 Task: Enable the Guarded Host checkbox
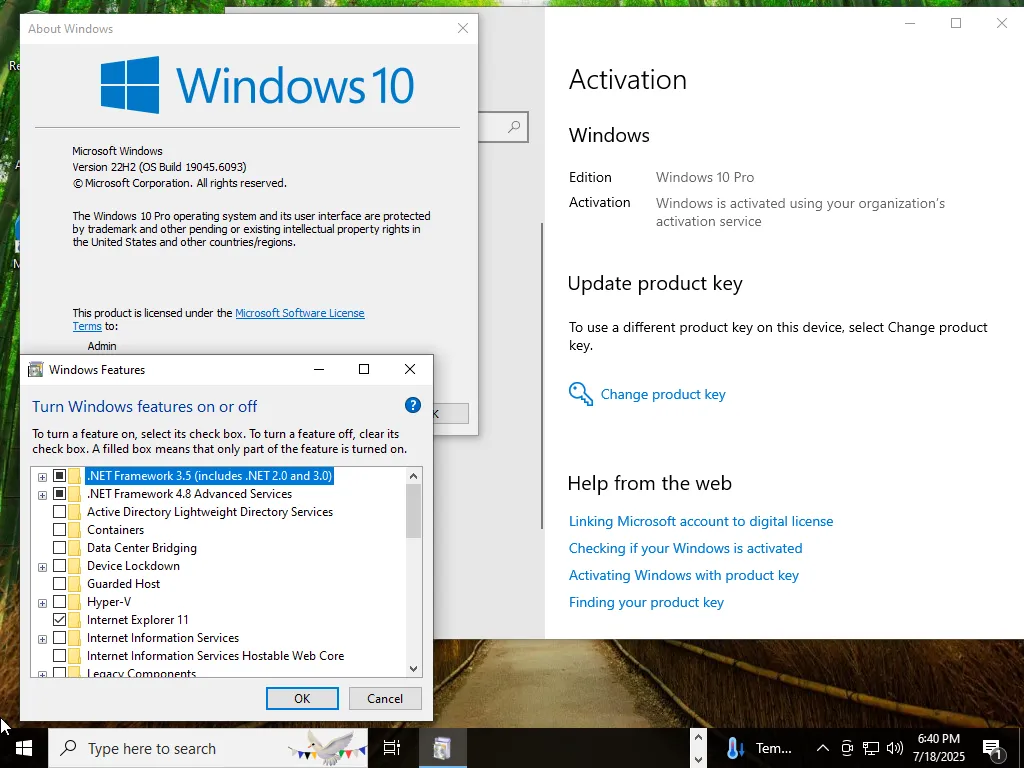59,584
